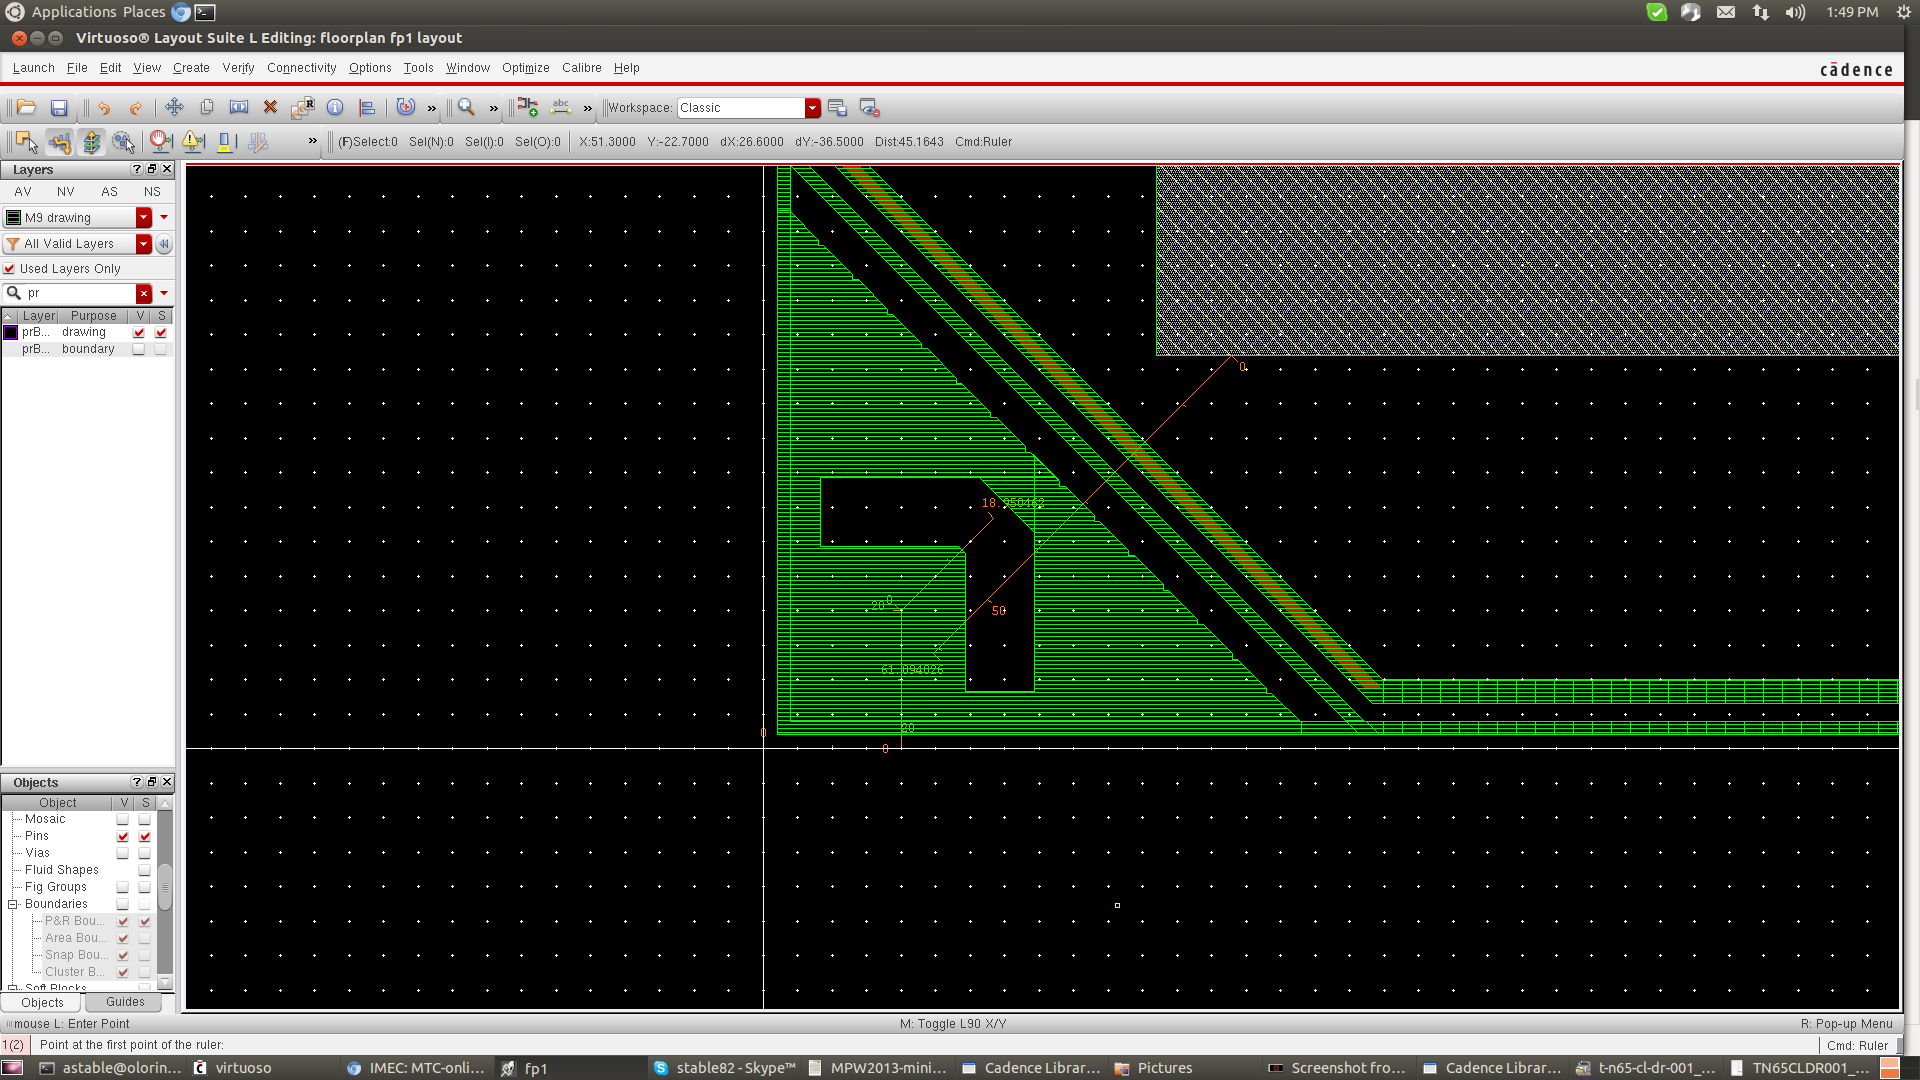
Task: Toggle prB drawing layer visibility checkbox
Action: pos(139,332)
